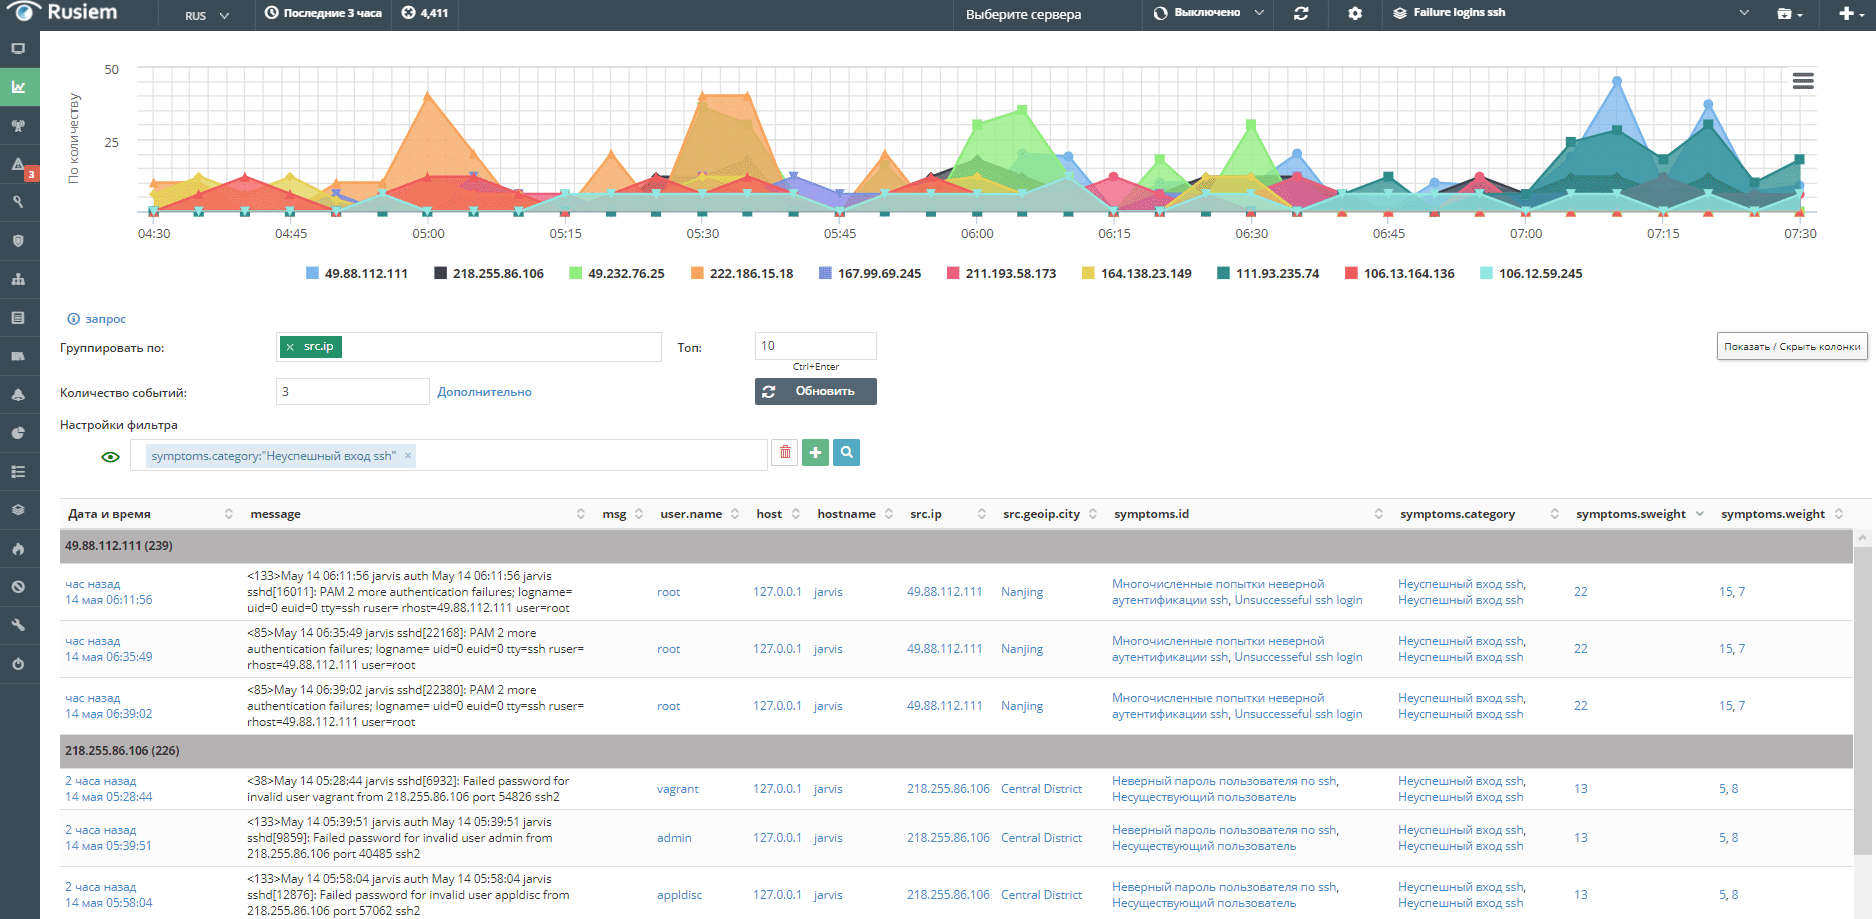The image size is (1876, 919).
Task: Expand the Выключено auto-refresh dropdown
Action: (x=1209, y=14)
